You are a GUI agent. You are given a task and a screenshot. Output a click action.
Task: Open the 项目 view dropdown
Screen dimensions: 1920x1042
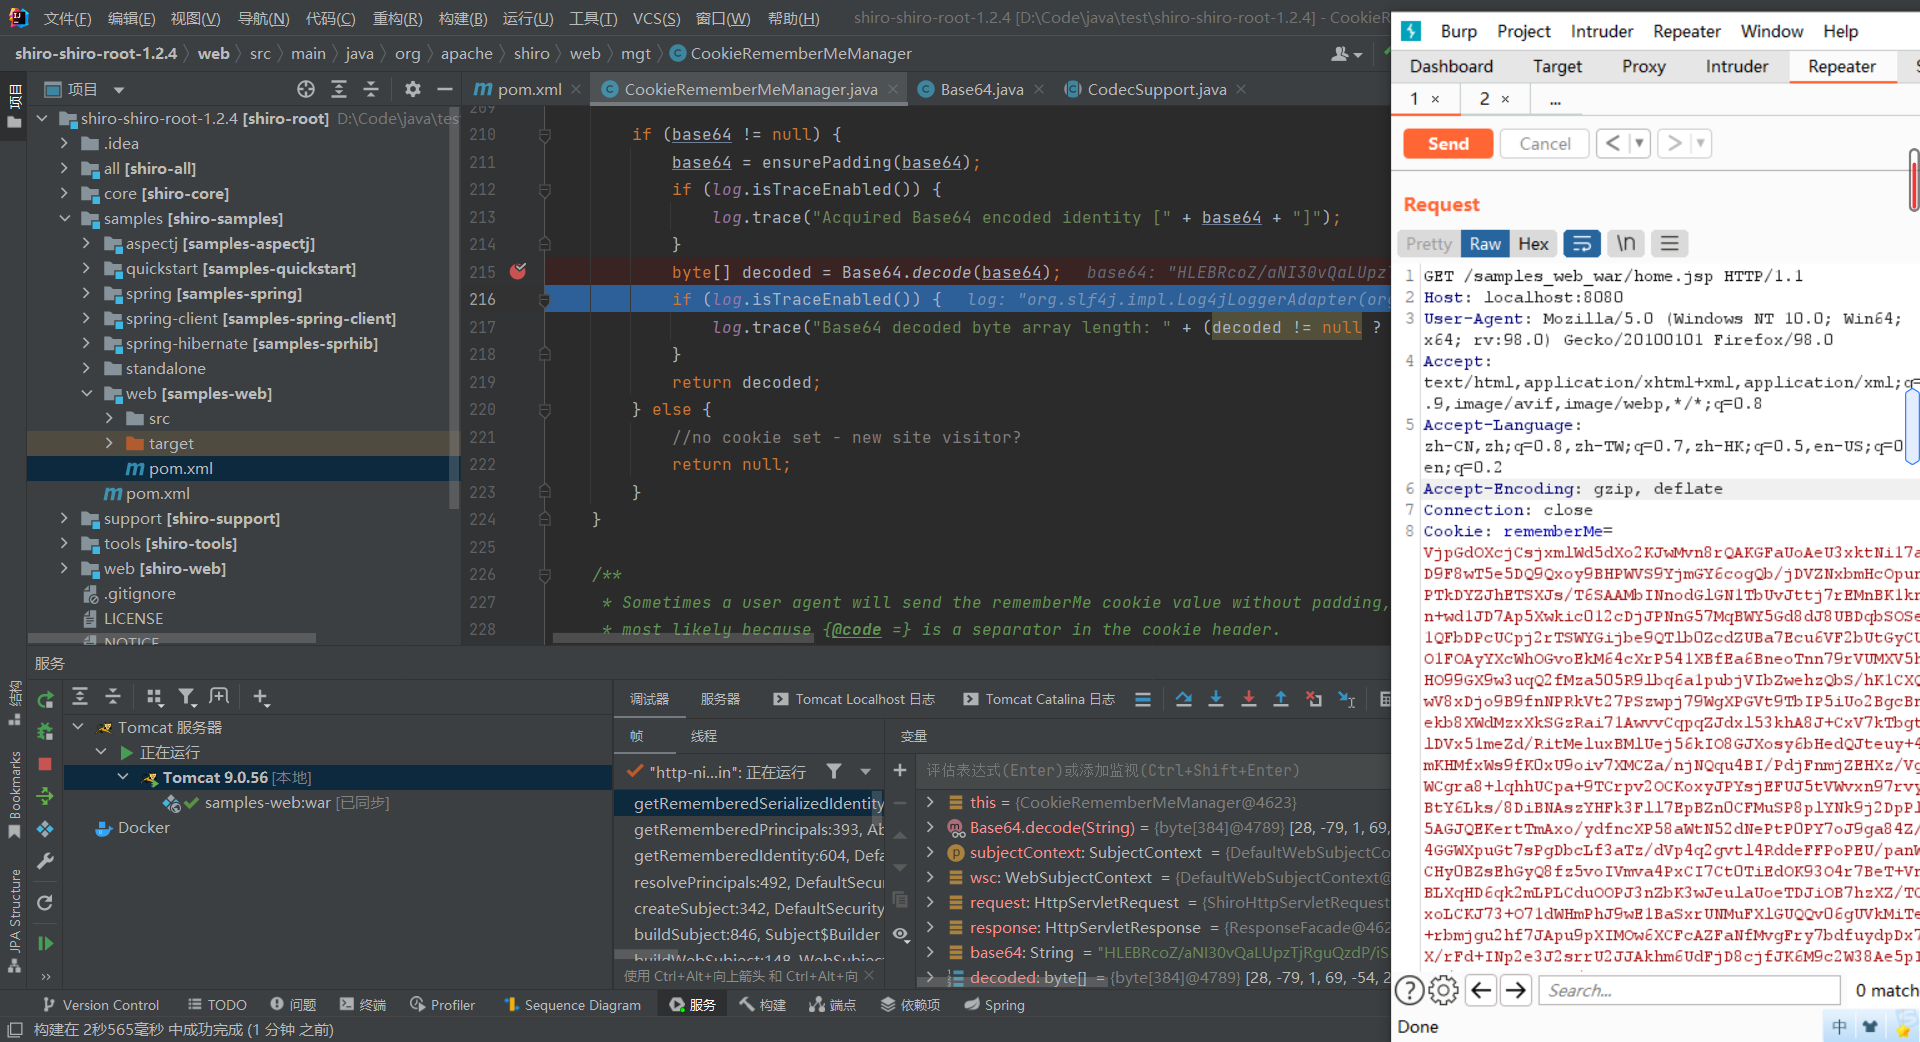tap(119, 90)
